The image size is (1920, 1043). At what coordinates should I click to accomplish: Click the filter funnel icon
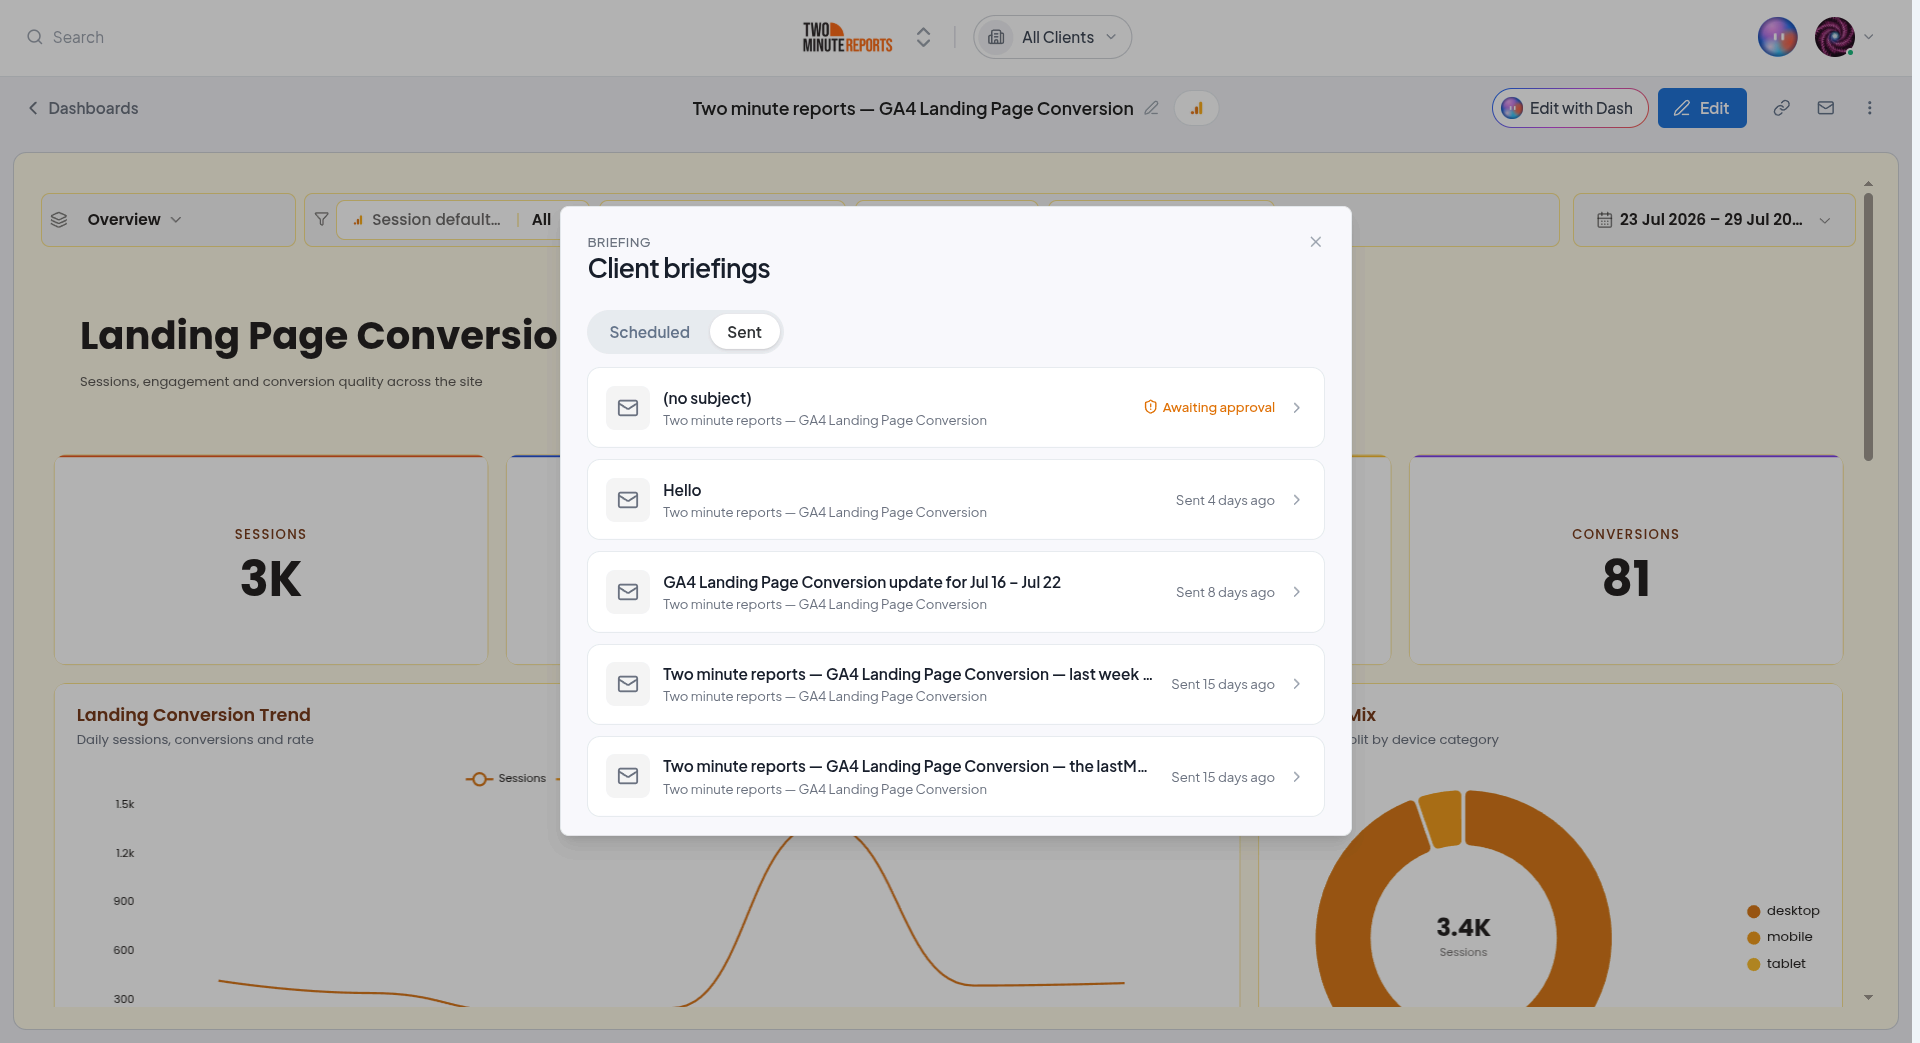point(321,219)
